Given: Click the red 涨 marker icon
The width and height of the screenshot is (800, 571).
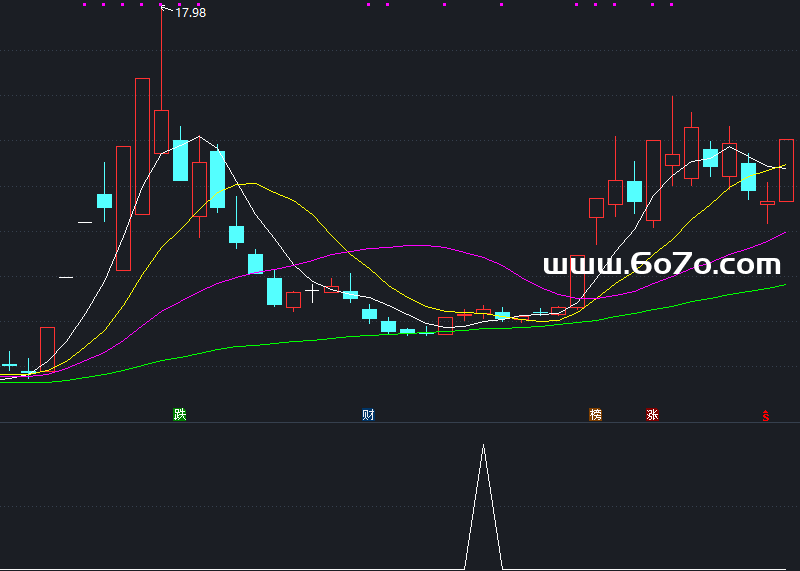Looking at the screenshot, I should click(x=652, y=414).
